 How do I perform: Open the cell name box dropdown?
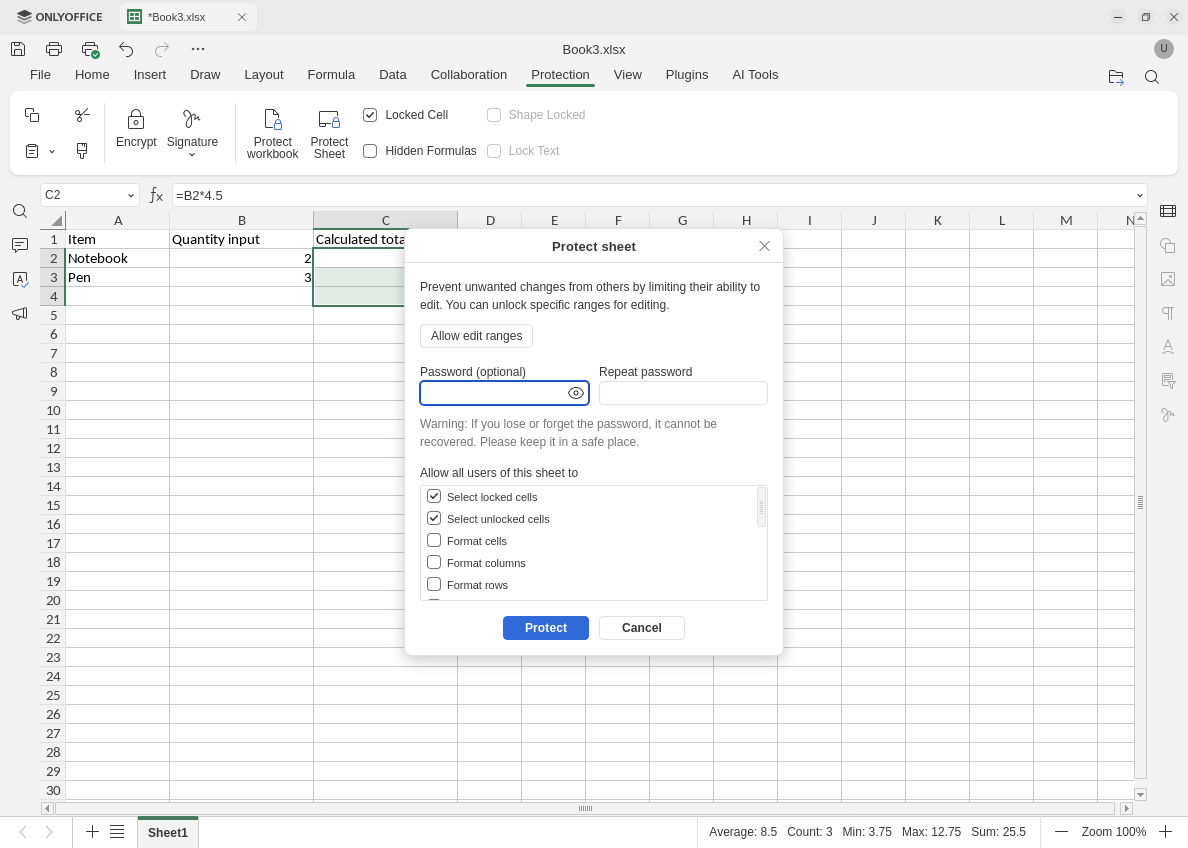[x=130, y=196]
